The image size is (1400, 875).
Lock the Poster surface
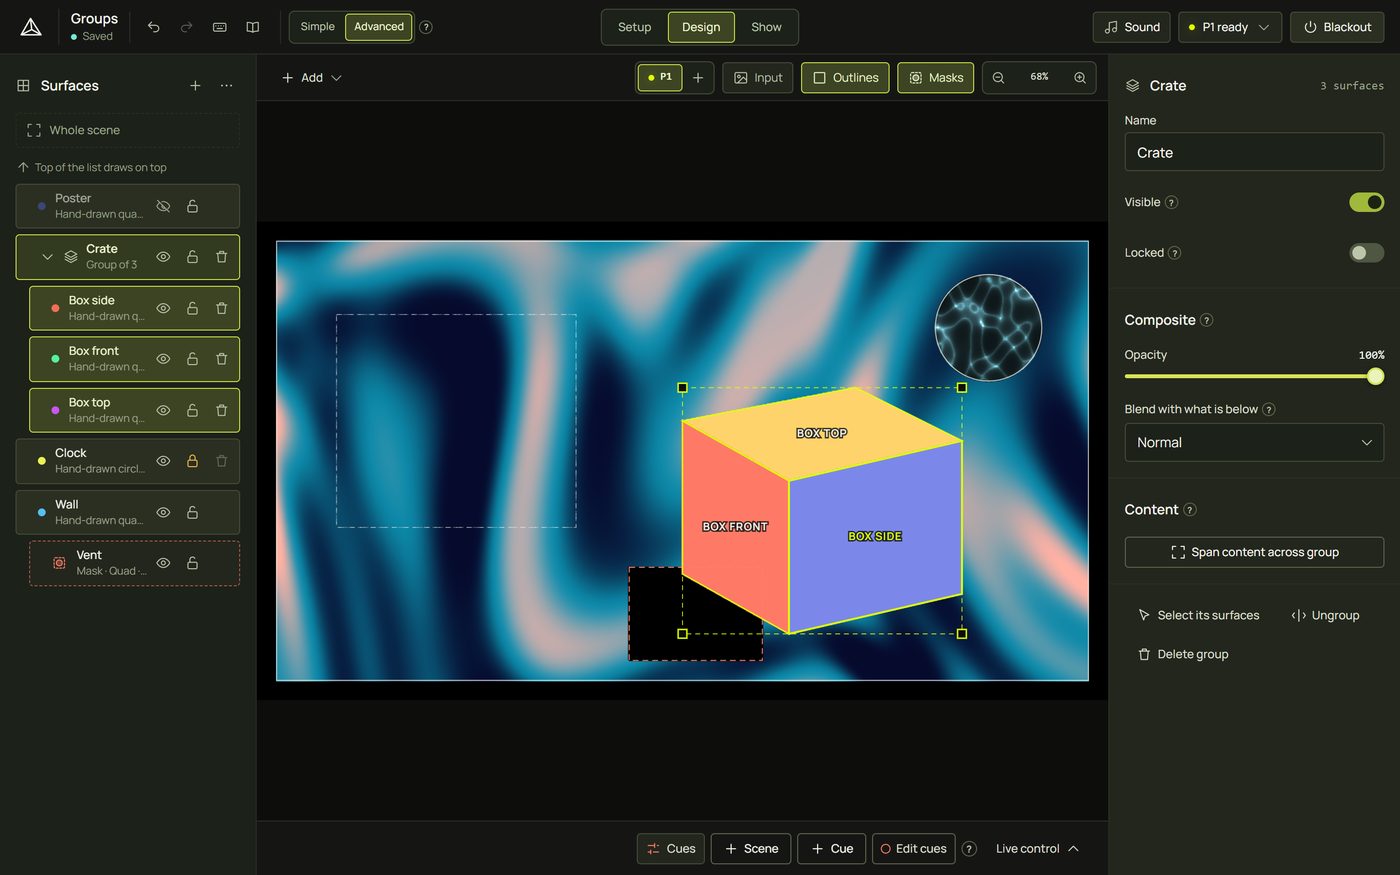tap(192, 206)
